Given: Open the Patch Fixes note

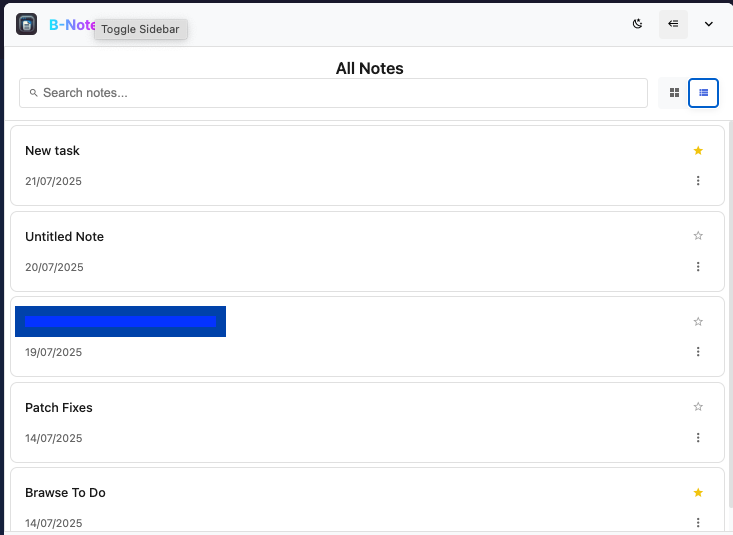Looking at the screenshot, I should (x=59, y=408).
